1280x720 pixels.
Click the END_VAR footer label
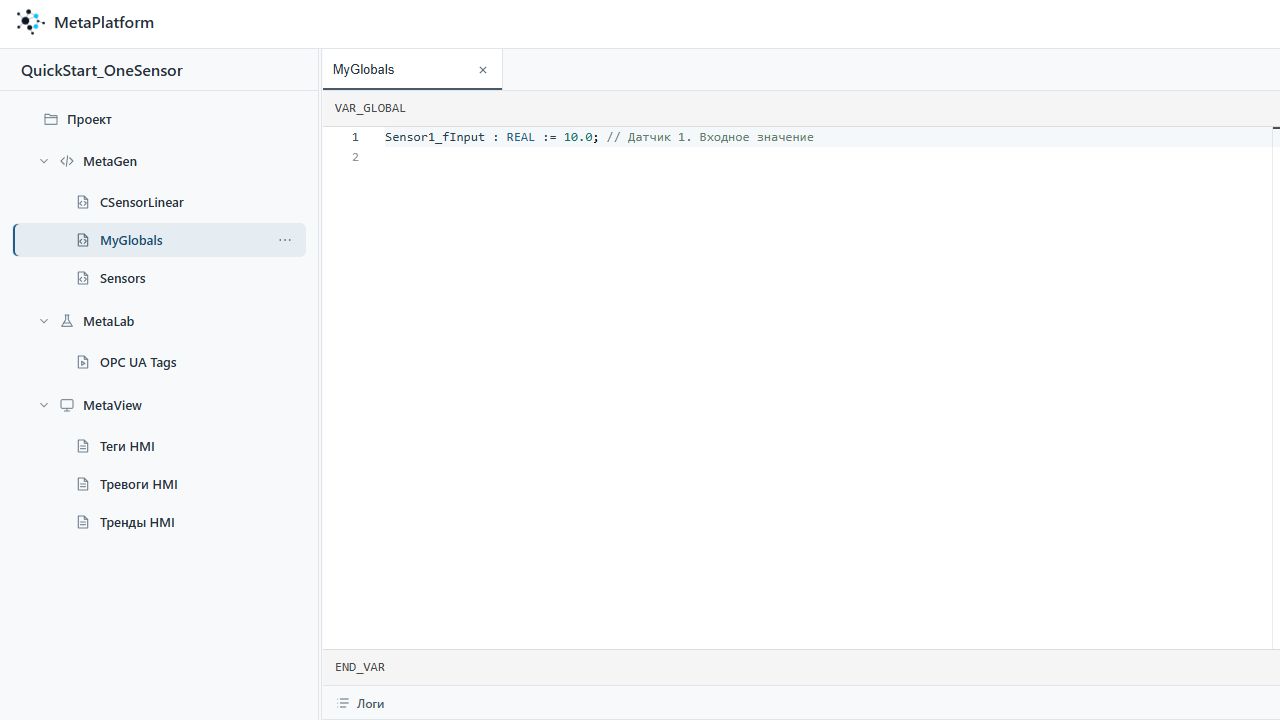point(360,667)
